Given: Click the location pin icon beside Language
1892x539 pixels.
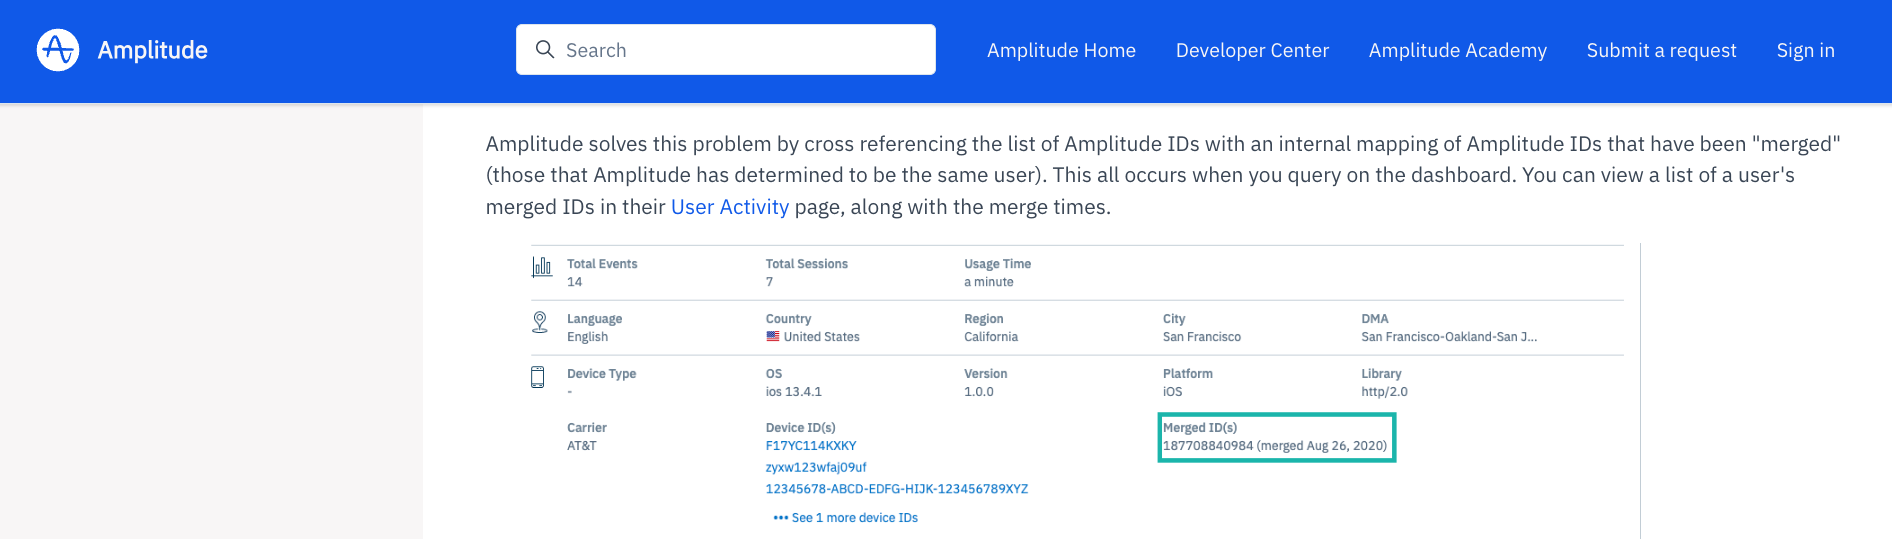Looking at the screenshot, I should [x=540, y=322].
